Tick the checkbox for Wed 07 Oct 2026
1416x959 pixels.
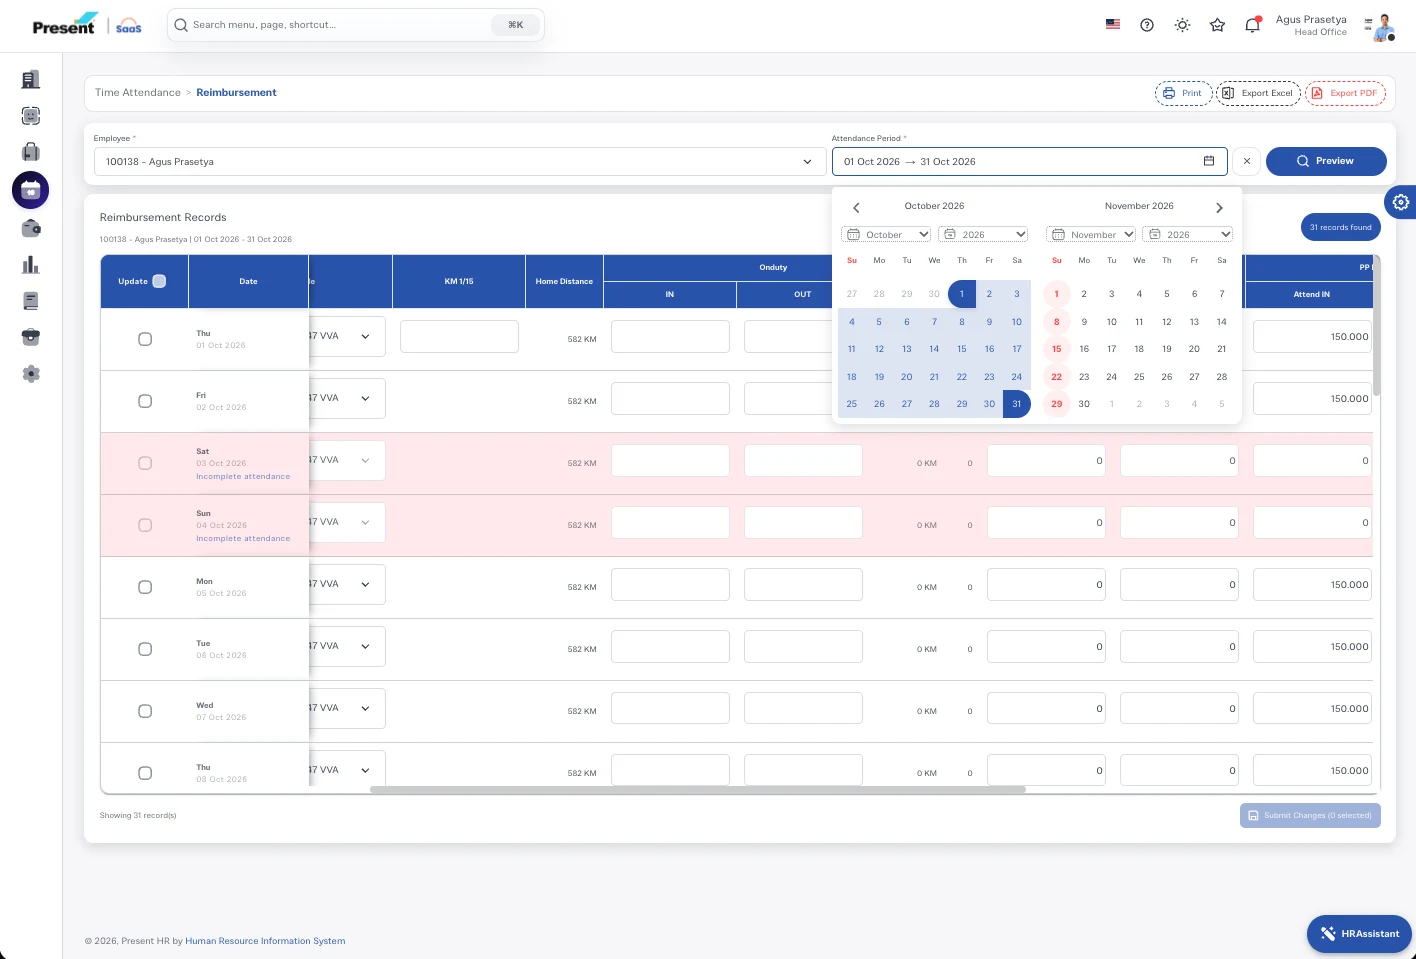click(145, 711)
